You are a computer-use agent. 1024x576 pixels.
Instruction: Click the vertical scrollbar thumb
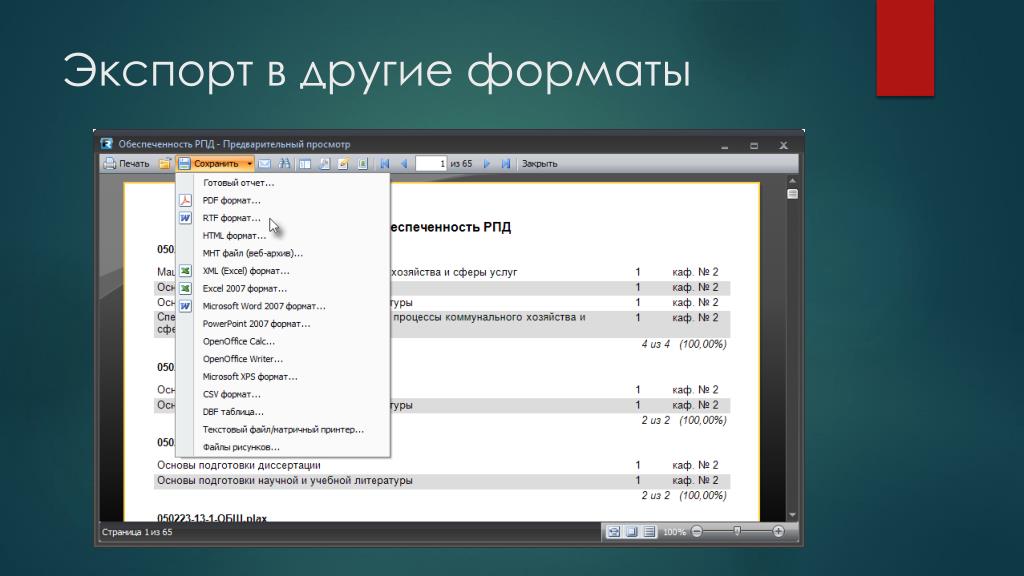pos(792,194)
